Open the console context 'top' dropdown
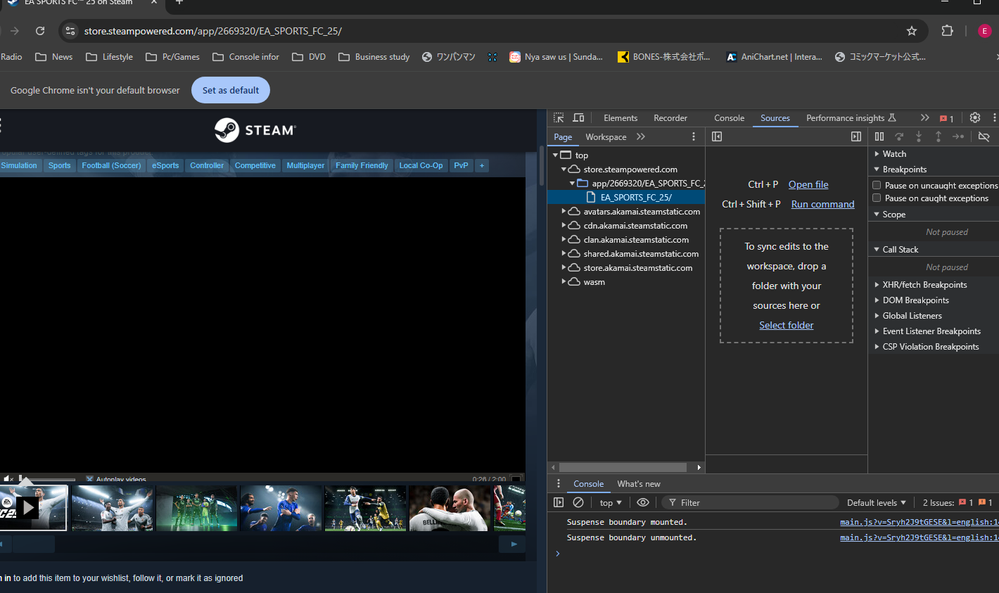Image resolution: width=999 pixels, height=593 pixels. pos(610,503)
